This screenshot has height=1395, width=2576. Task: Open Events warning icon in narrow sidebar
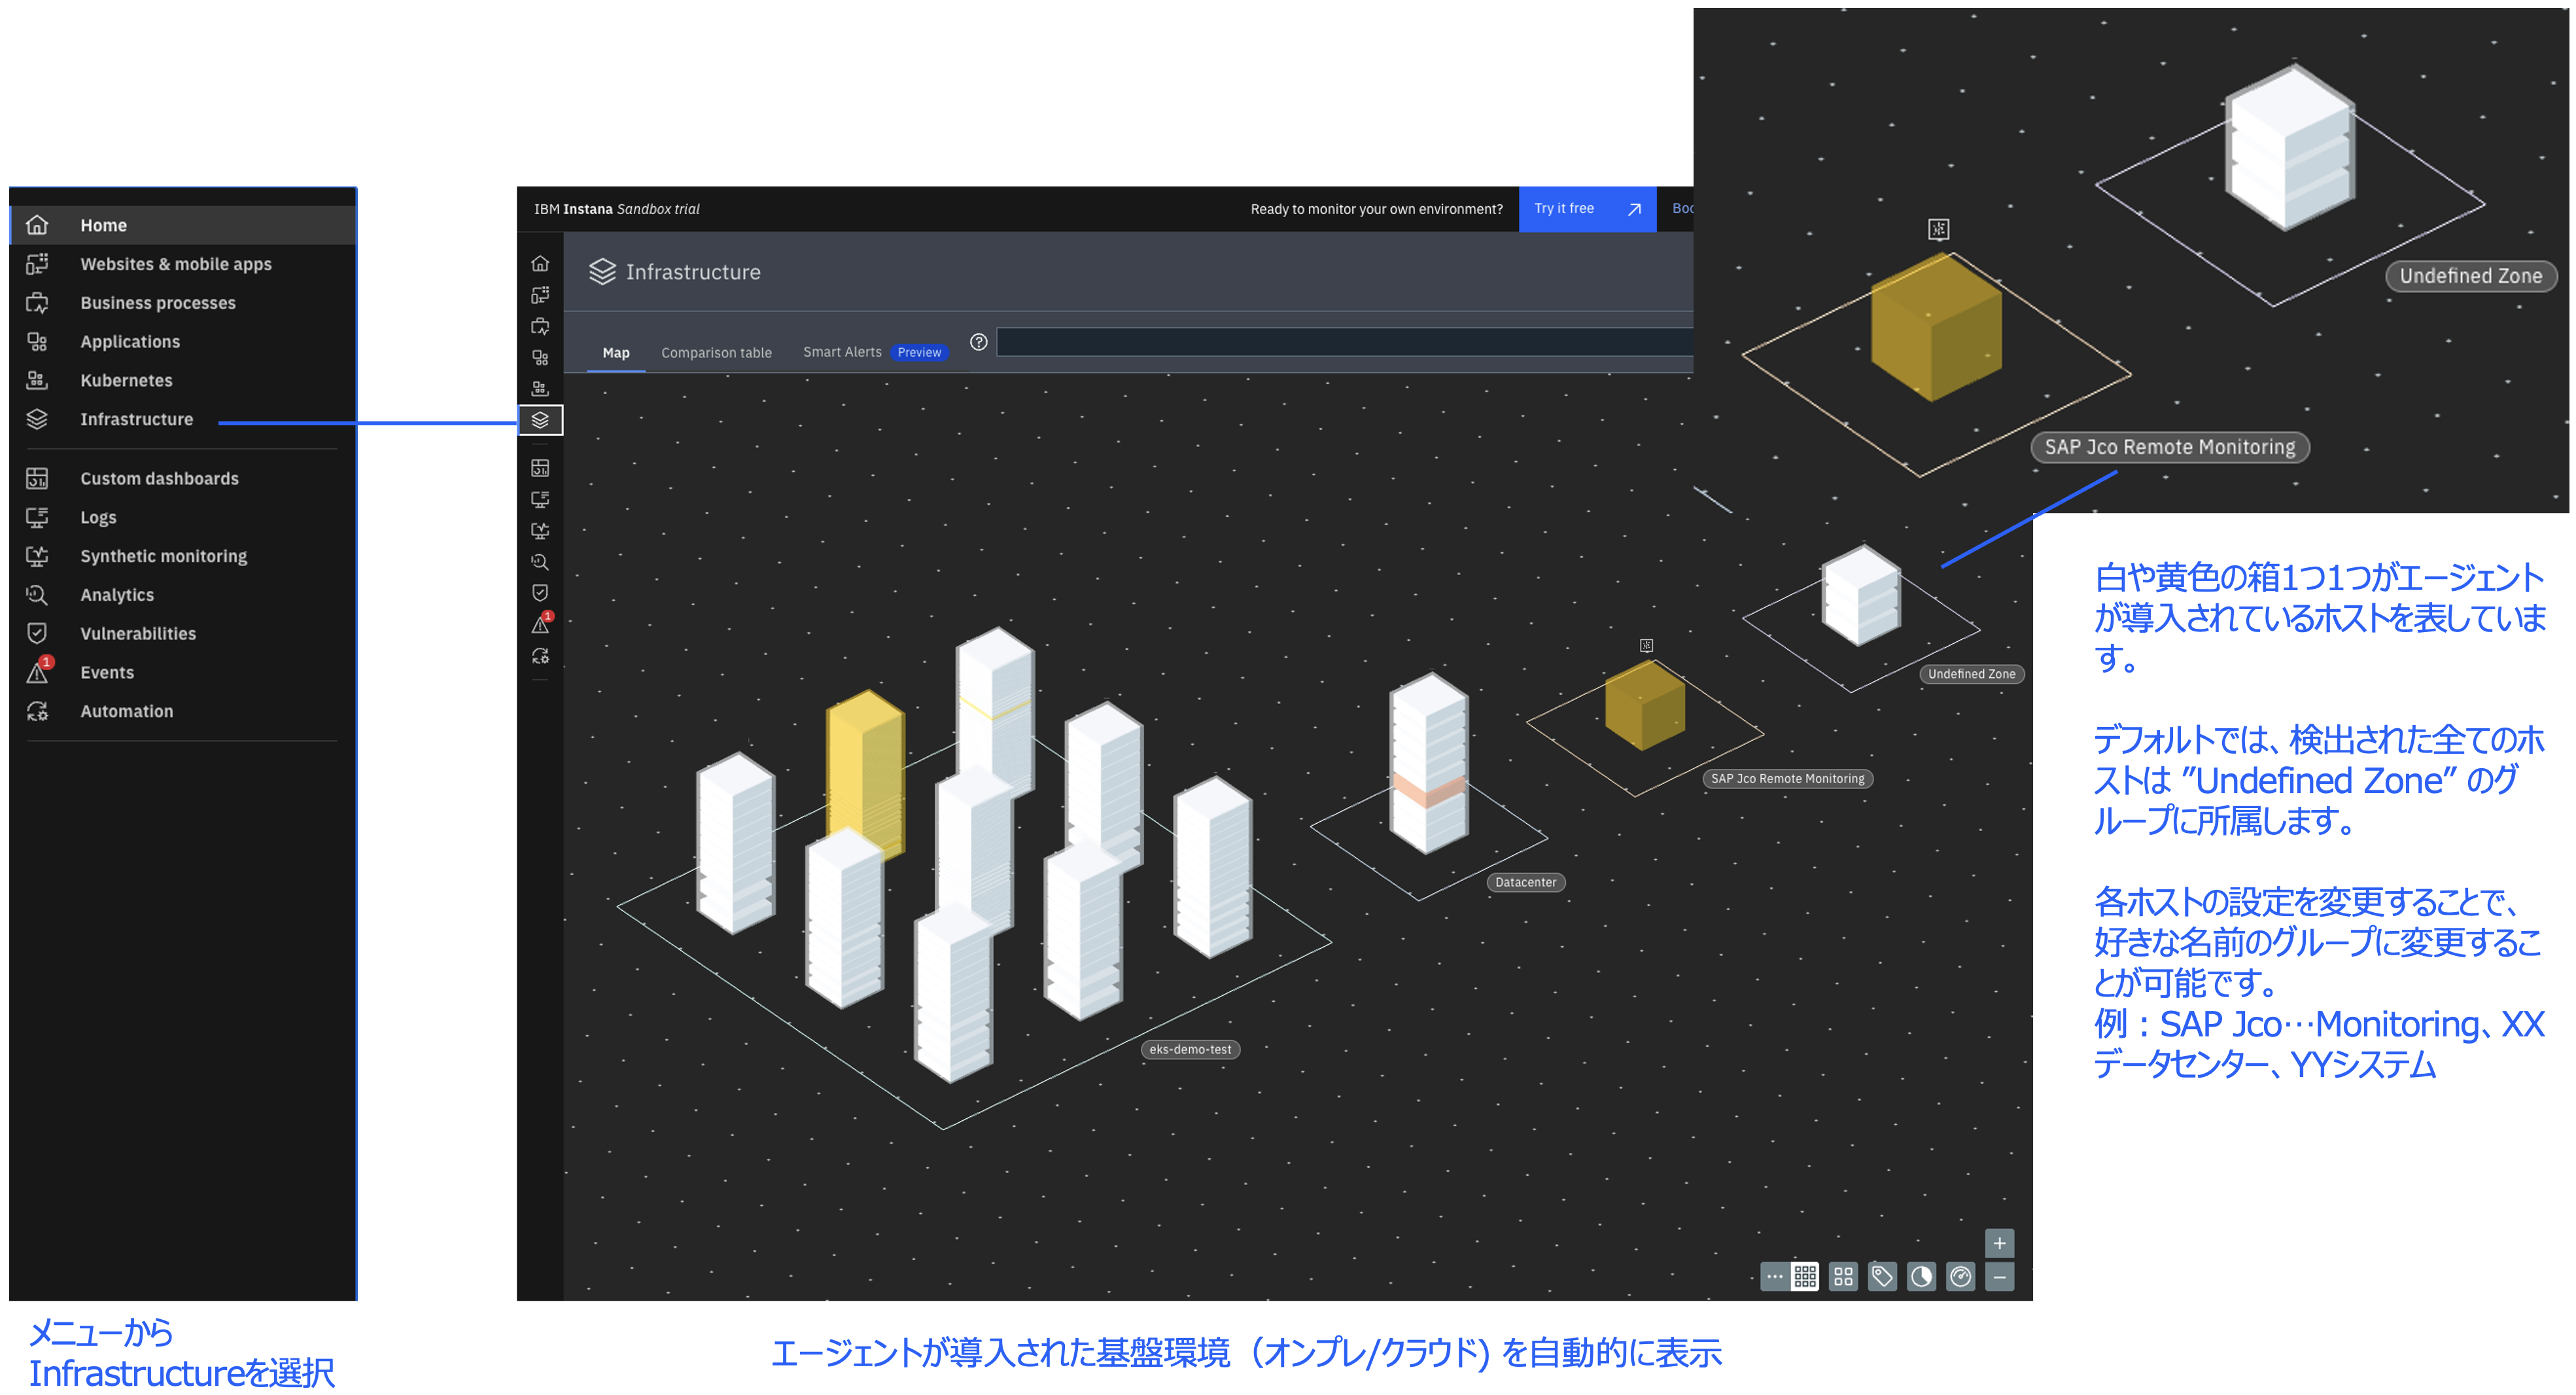540,625
